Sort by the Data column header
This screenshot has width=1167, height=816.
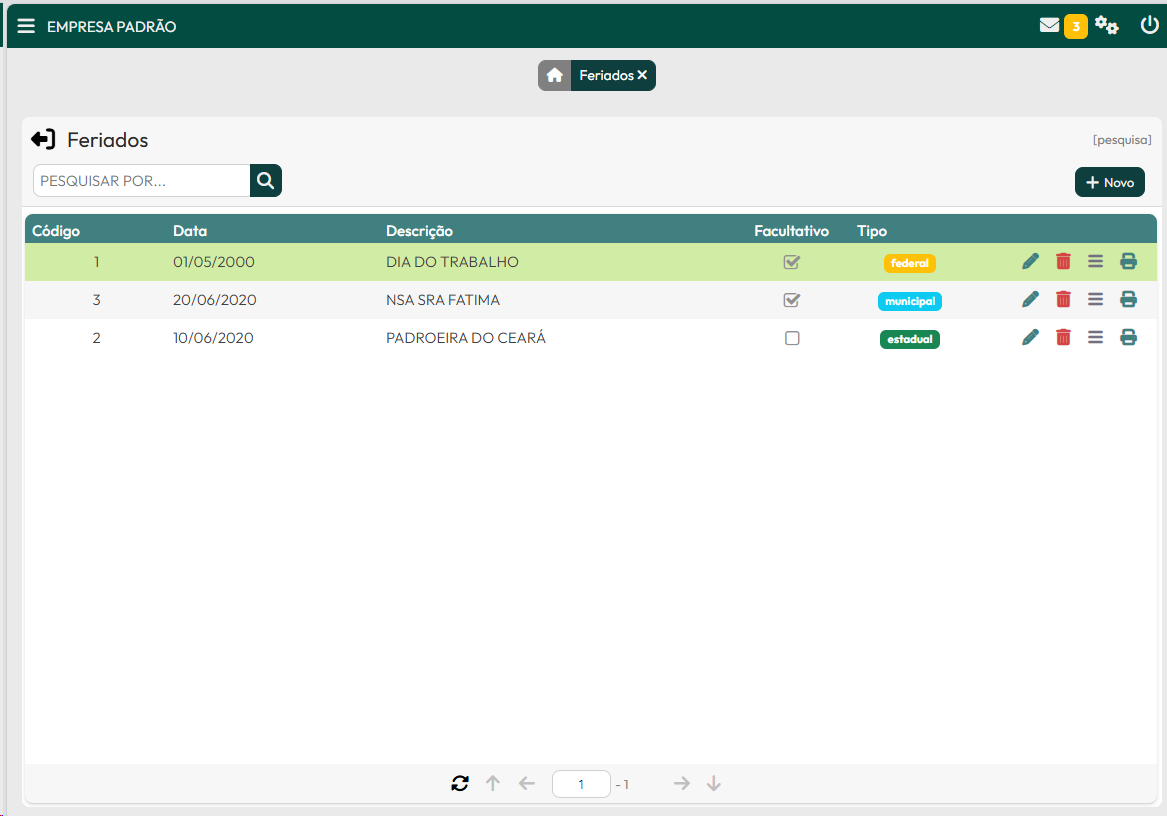click(x=190, y=231)
